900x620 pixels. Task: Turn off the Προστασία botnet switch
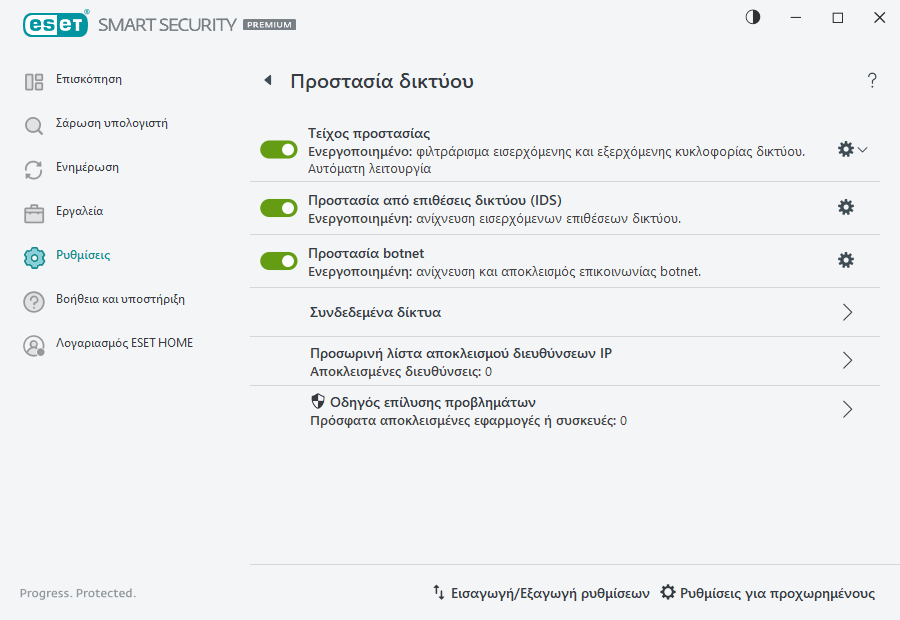point(278,260)
